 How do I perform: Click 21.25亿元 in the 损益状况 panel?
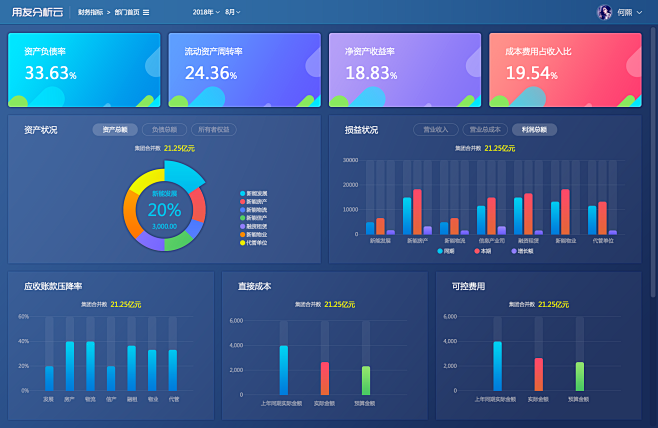click(x=500, y=148)
